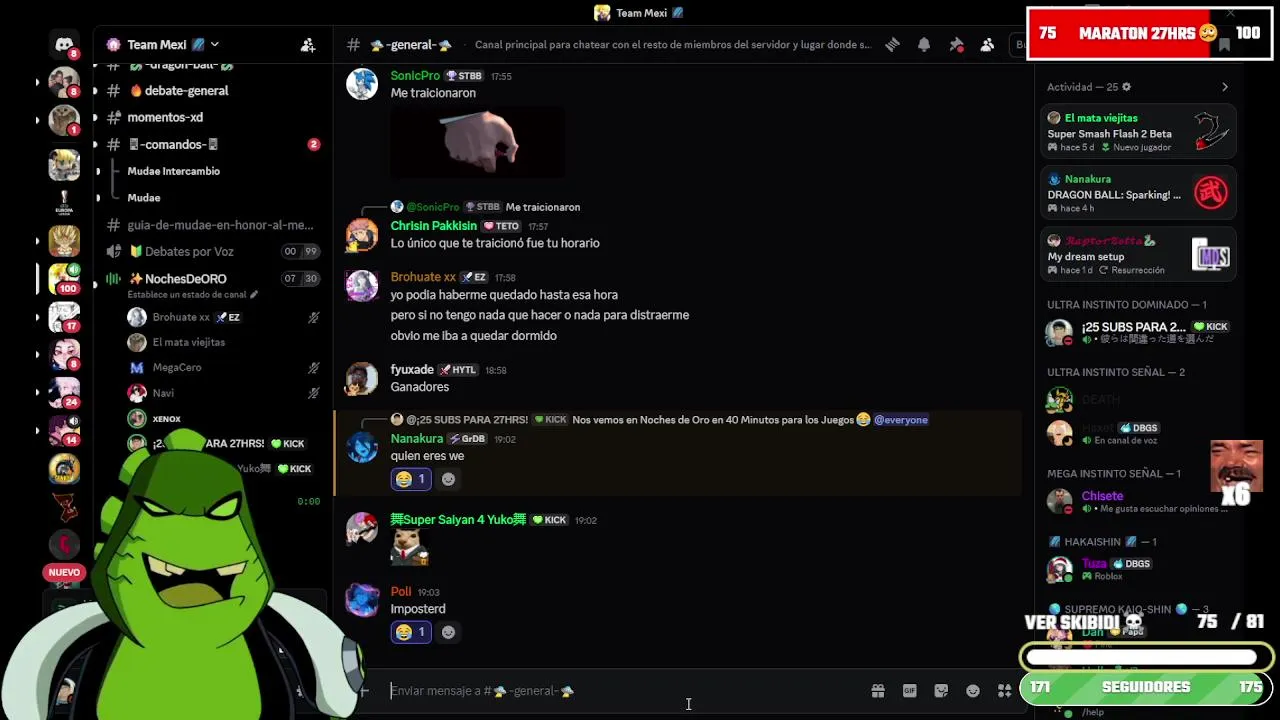This screenshot has height=720, width=1280.
Task: Open the Threads icon in channel header
Action: (892, 45)
